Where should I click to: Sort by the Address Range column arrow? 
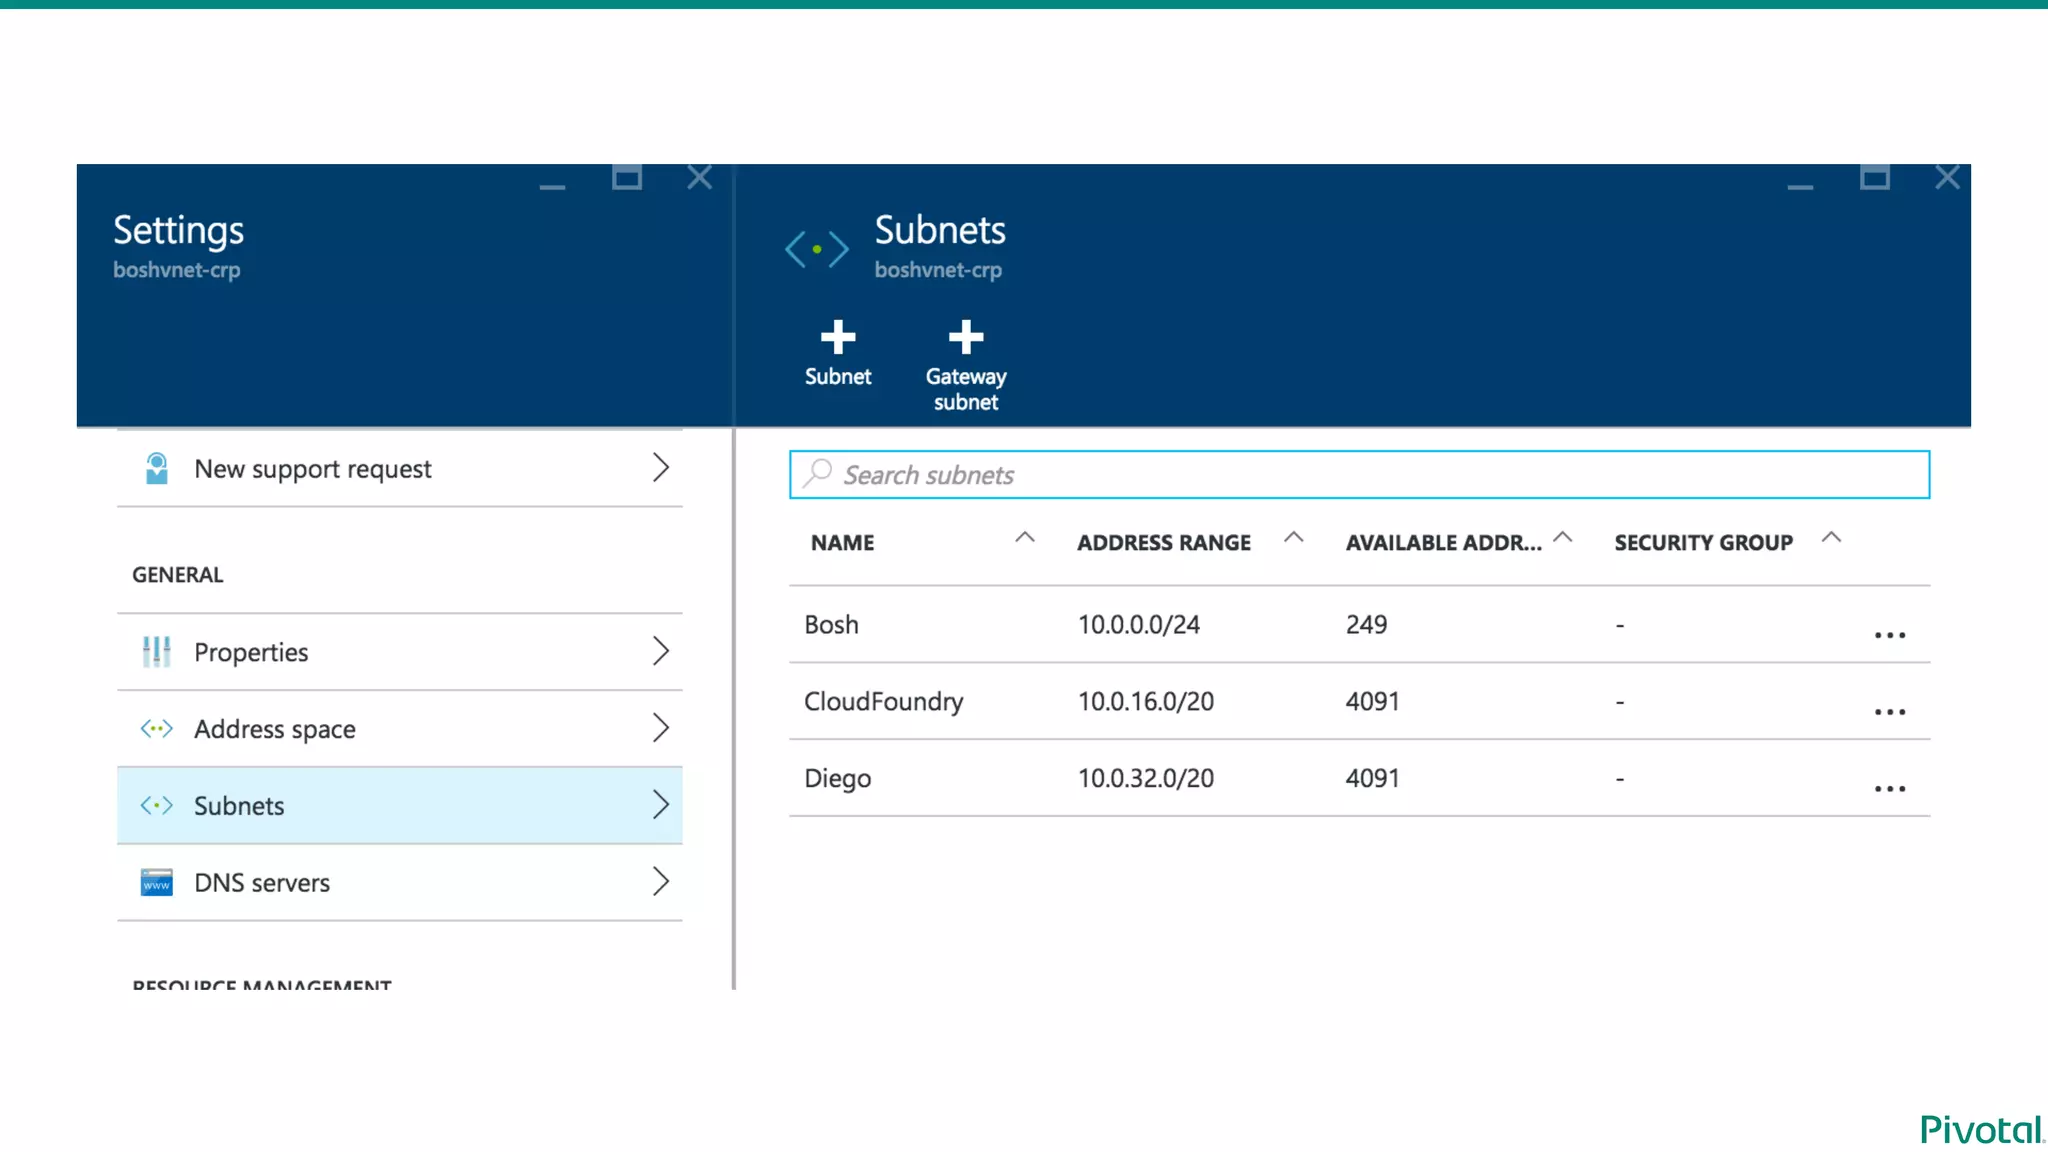tap(1293, 538)
